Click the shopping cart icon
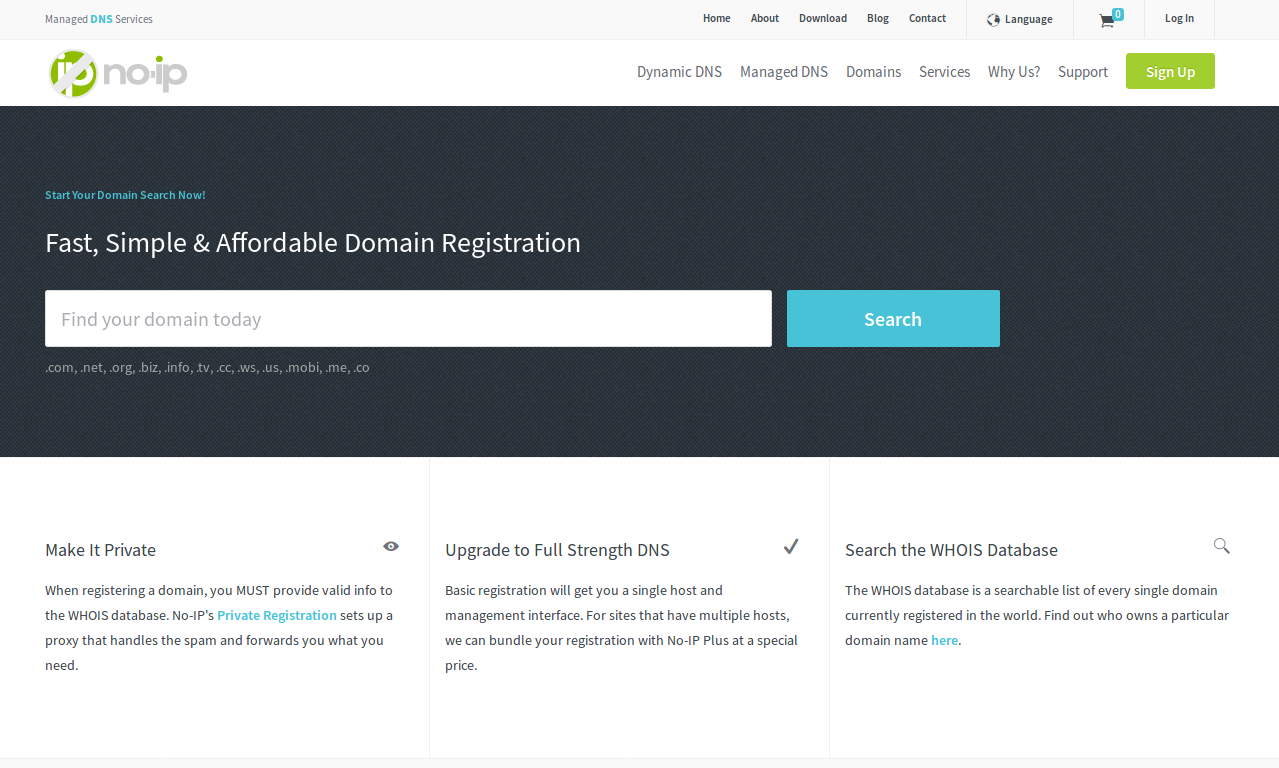 point(1106,21)
